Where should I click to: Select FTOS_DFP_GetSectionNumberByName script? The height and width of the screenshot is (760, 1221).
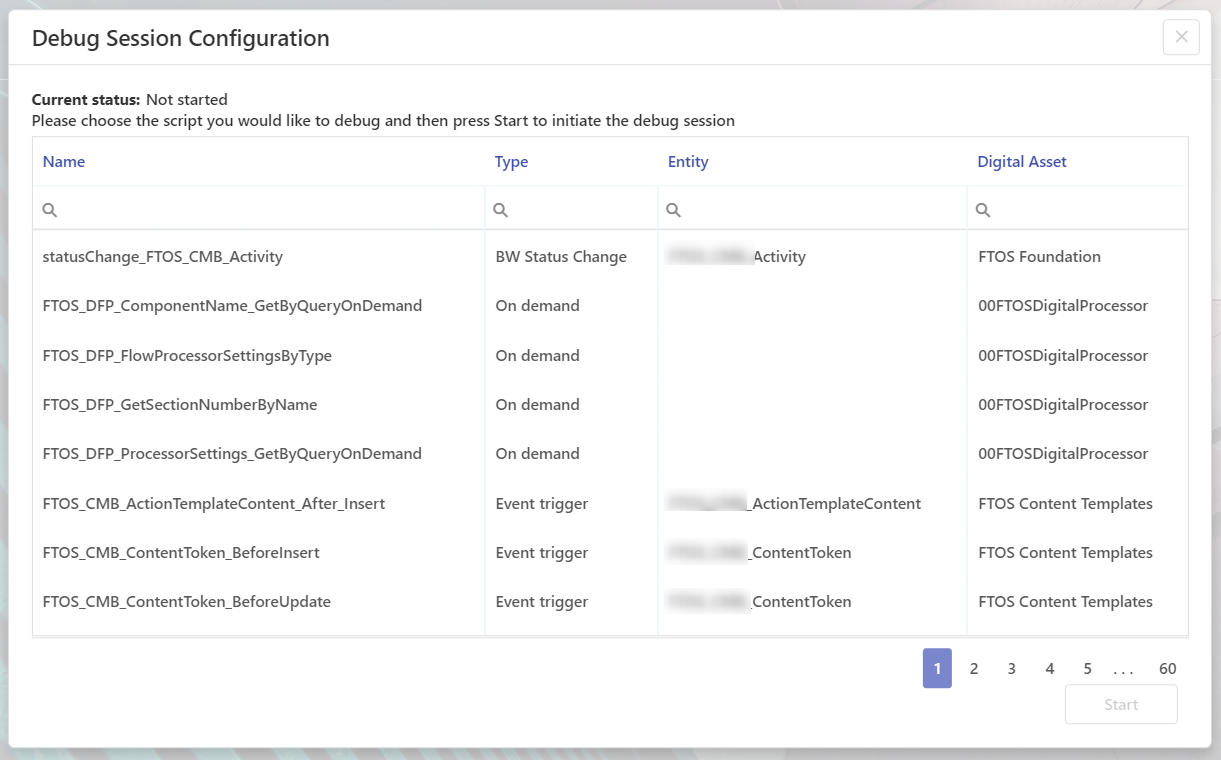tap(180, 405)
